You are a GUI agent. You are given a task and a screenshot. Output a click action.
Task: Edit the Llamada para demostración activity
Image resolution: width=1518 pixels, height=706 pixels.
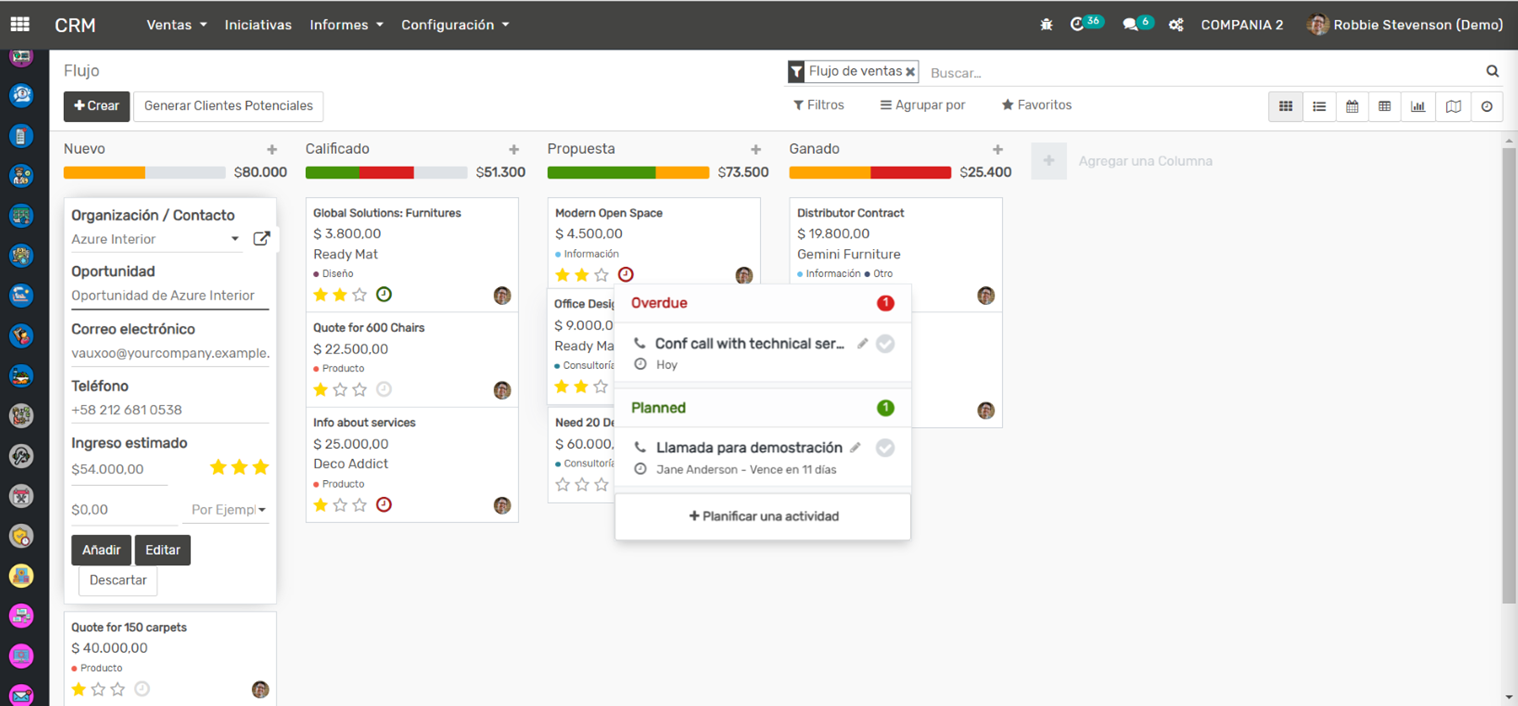[x=855, y=448]
